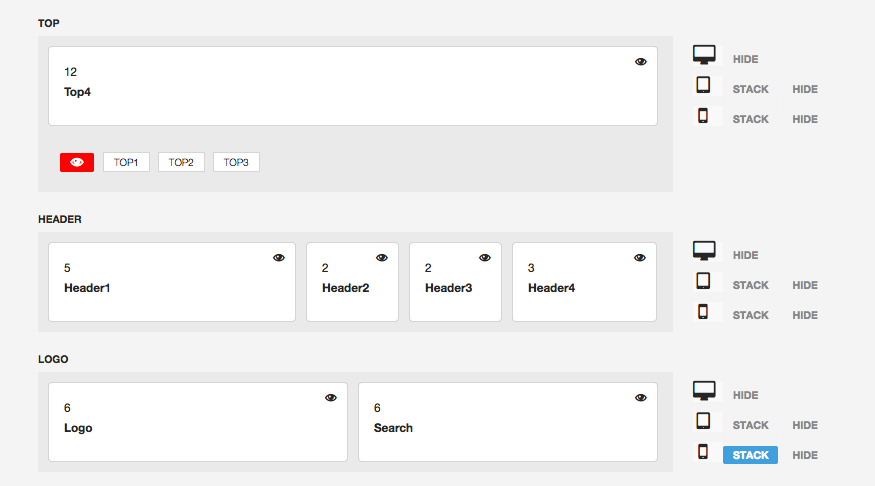Toggle visibility eye on Header2 block
The image size is (875, 486).
click(x=382, y=258)
